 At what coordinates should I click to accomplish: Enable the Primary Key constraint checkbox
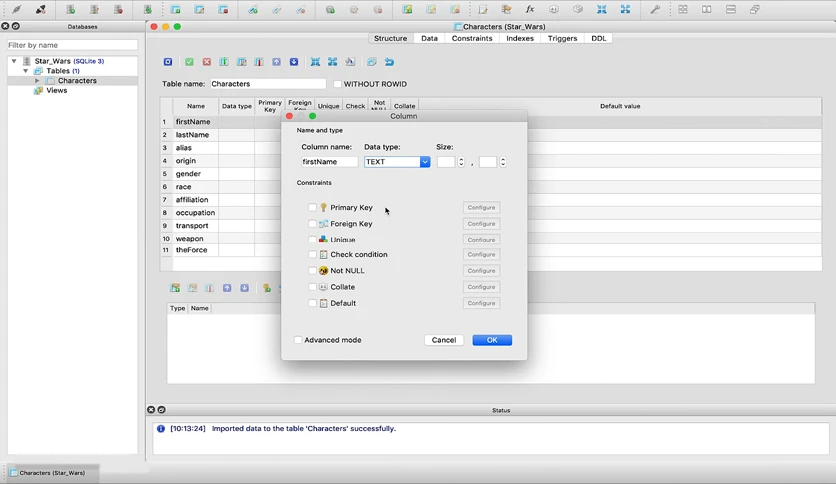tap(312, 207)
